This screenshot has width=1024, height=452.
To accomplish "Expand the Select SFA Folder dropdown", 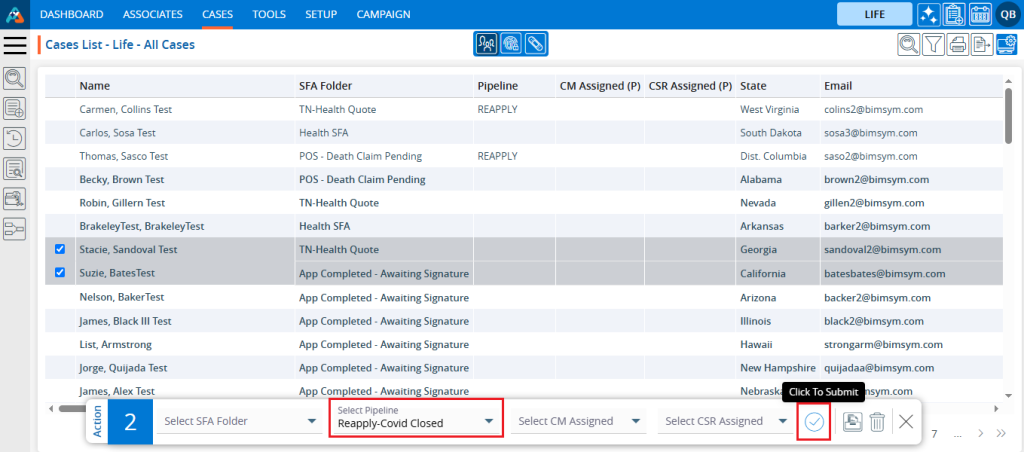I will pos(238,422).
